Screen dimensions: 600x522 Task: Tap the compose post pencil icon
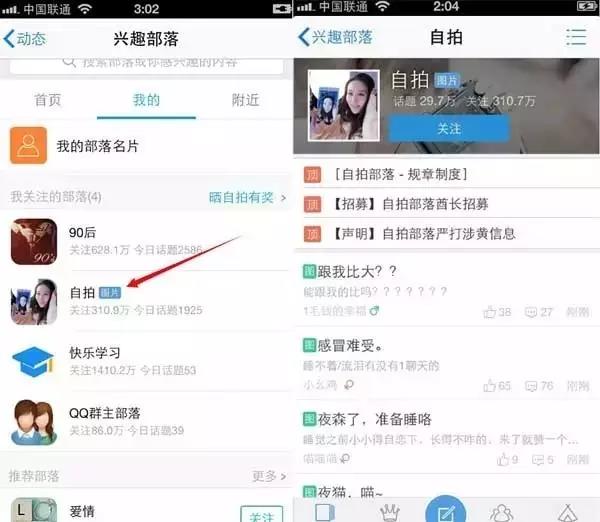coord(445,510)
